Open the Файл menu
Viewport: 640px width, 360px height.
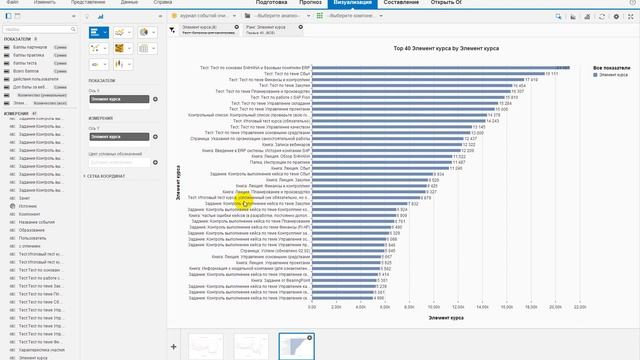pos(13,2)
